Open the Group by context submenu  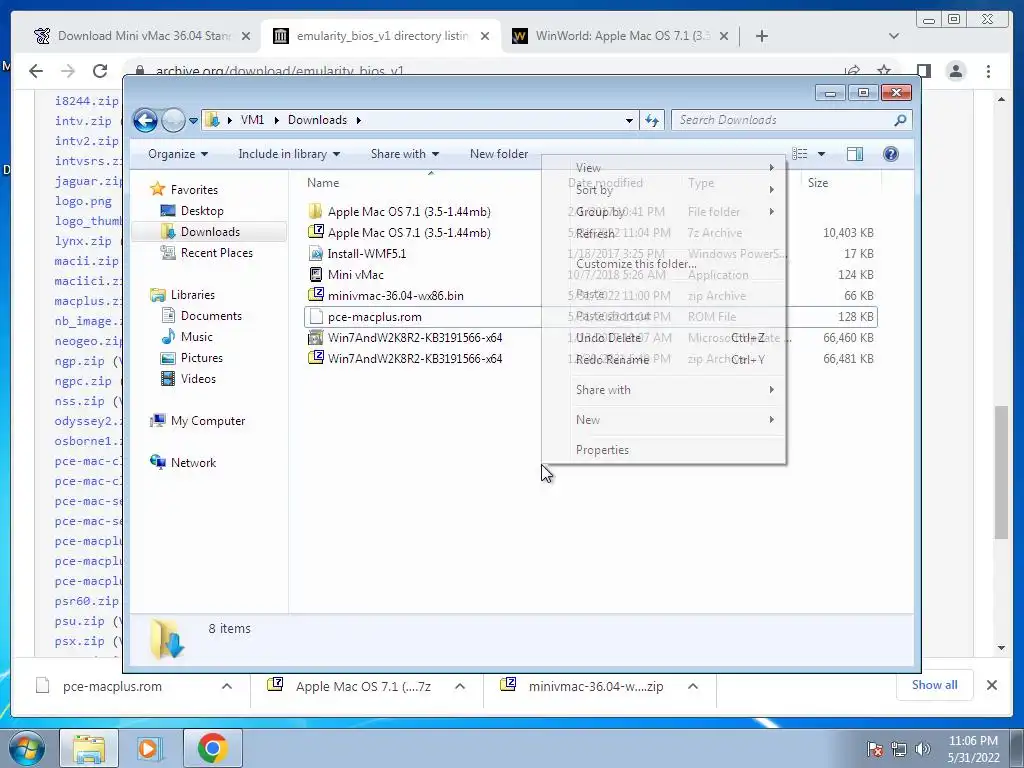(664, 212)
